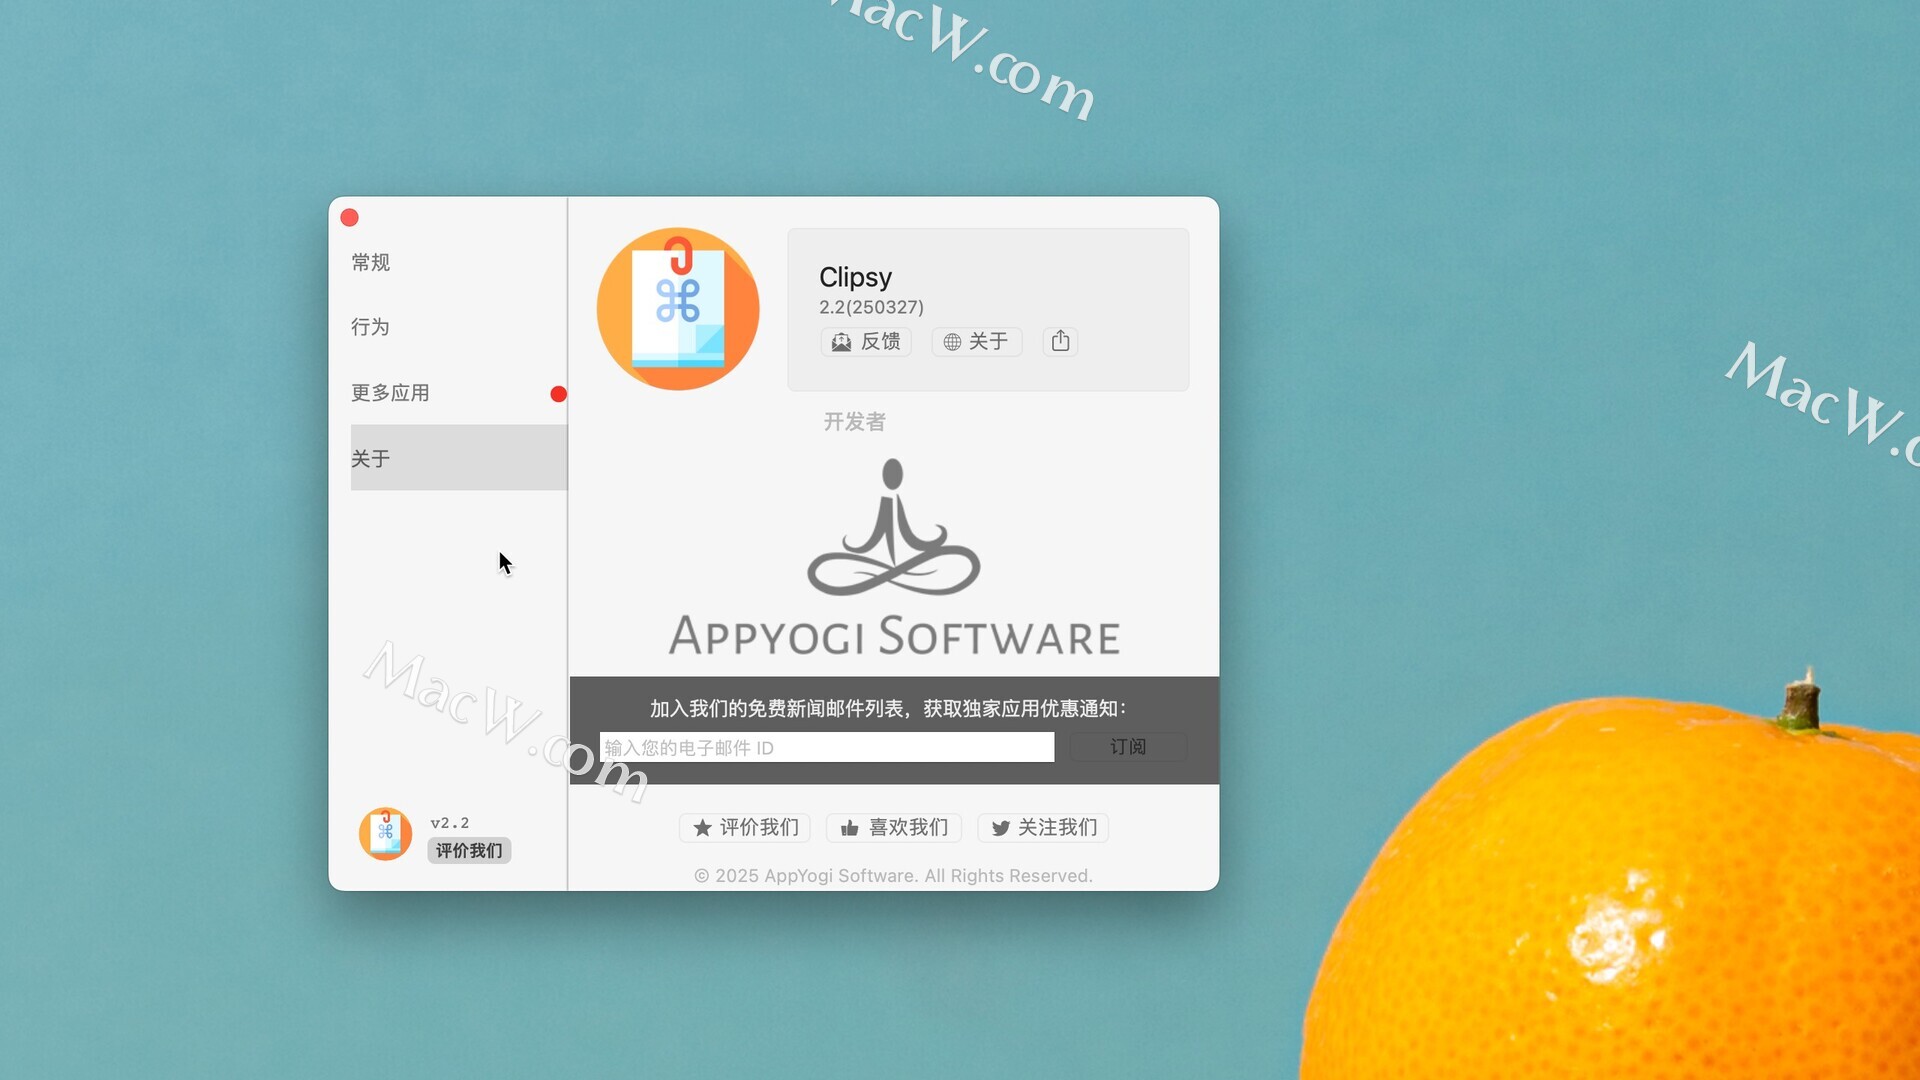Click the 反馈 feedback button

866,342
